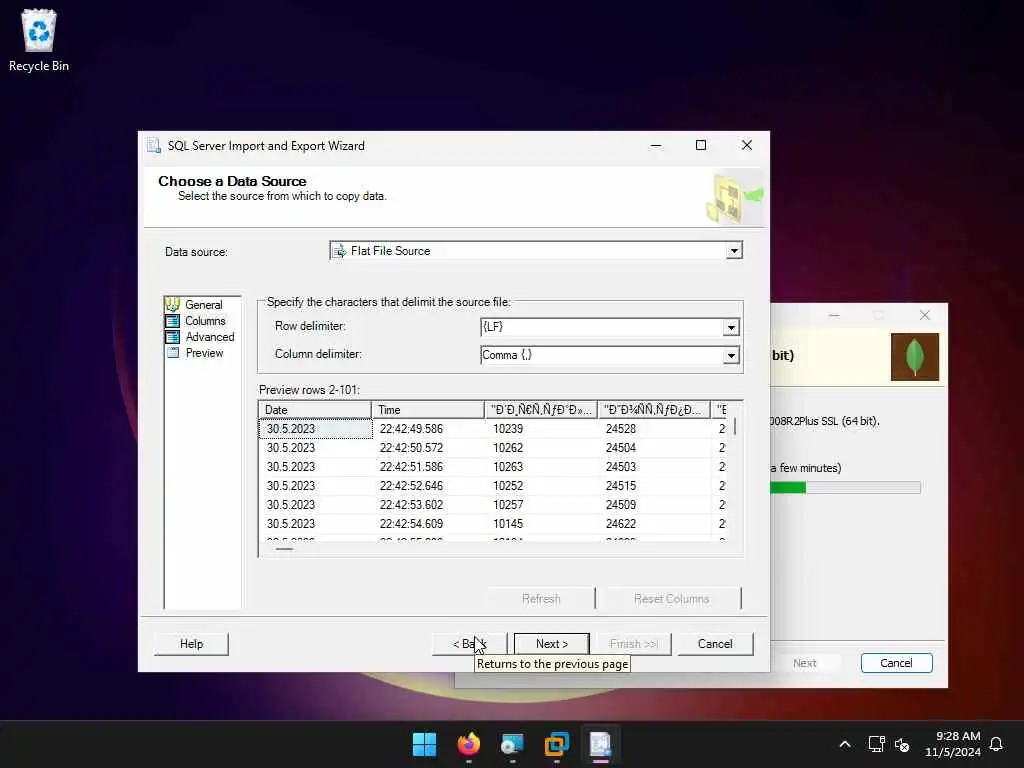Viewport: 1024px width, 768px height.
Task: Open the notification bell icon
Action: click(996, 744)
